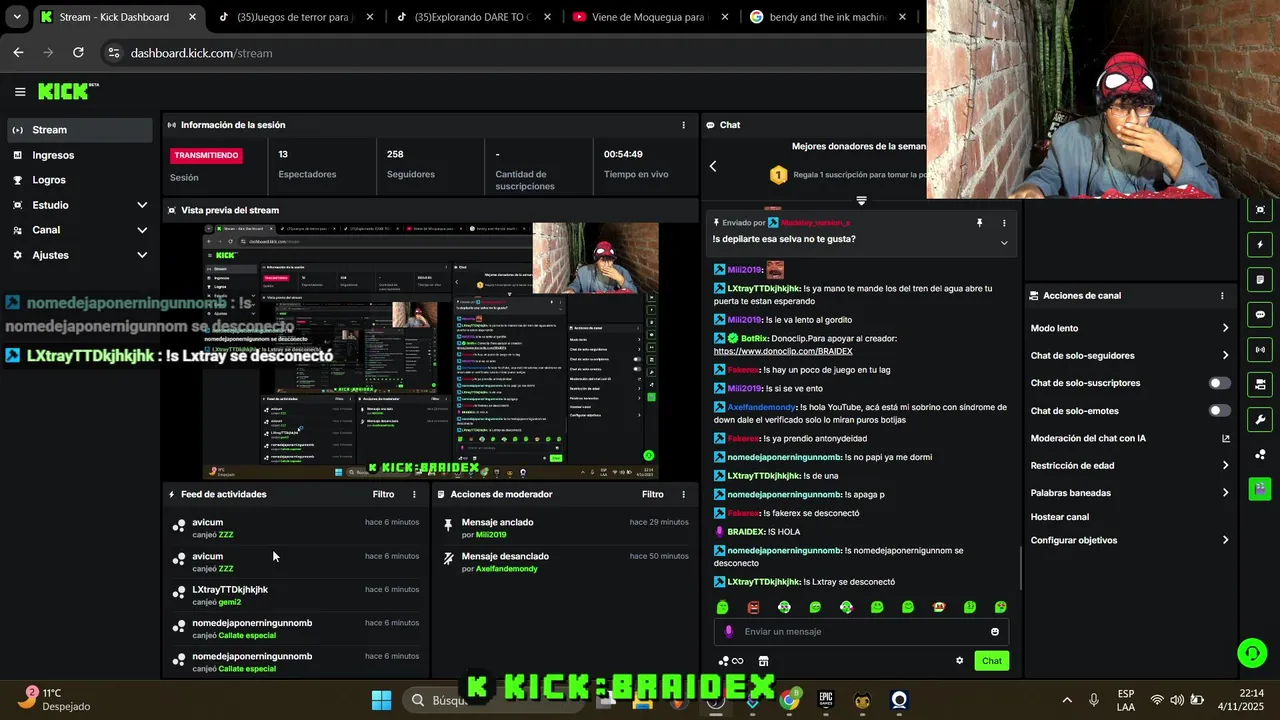The width and height of the screenshot is (1280, 720).
Task: Click LXtrayTTDkjhkjhk entry in activity feed
Action: point(296,595)
